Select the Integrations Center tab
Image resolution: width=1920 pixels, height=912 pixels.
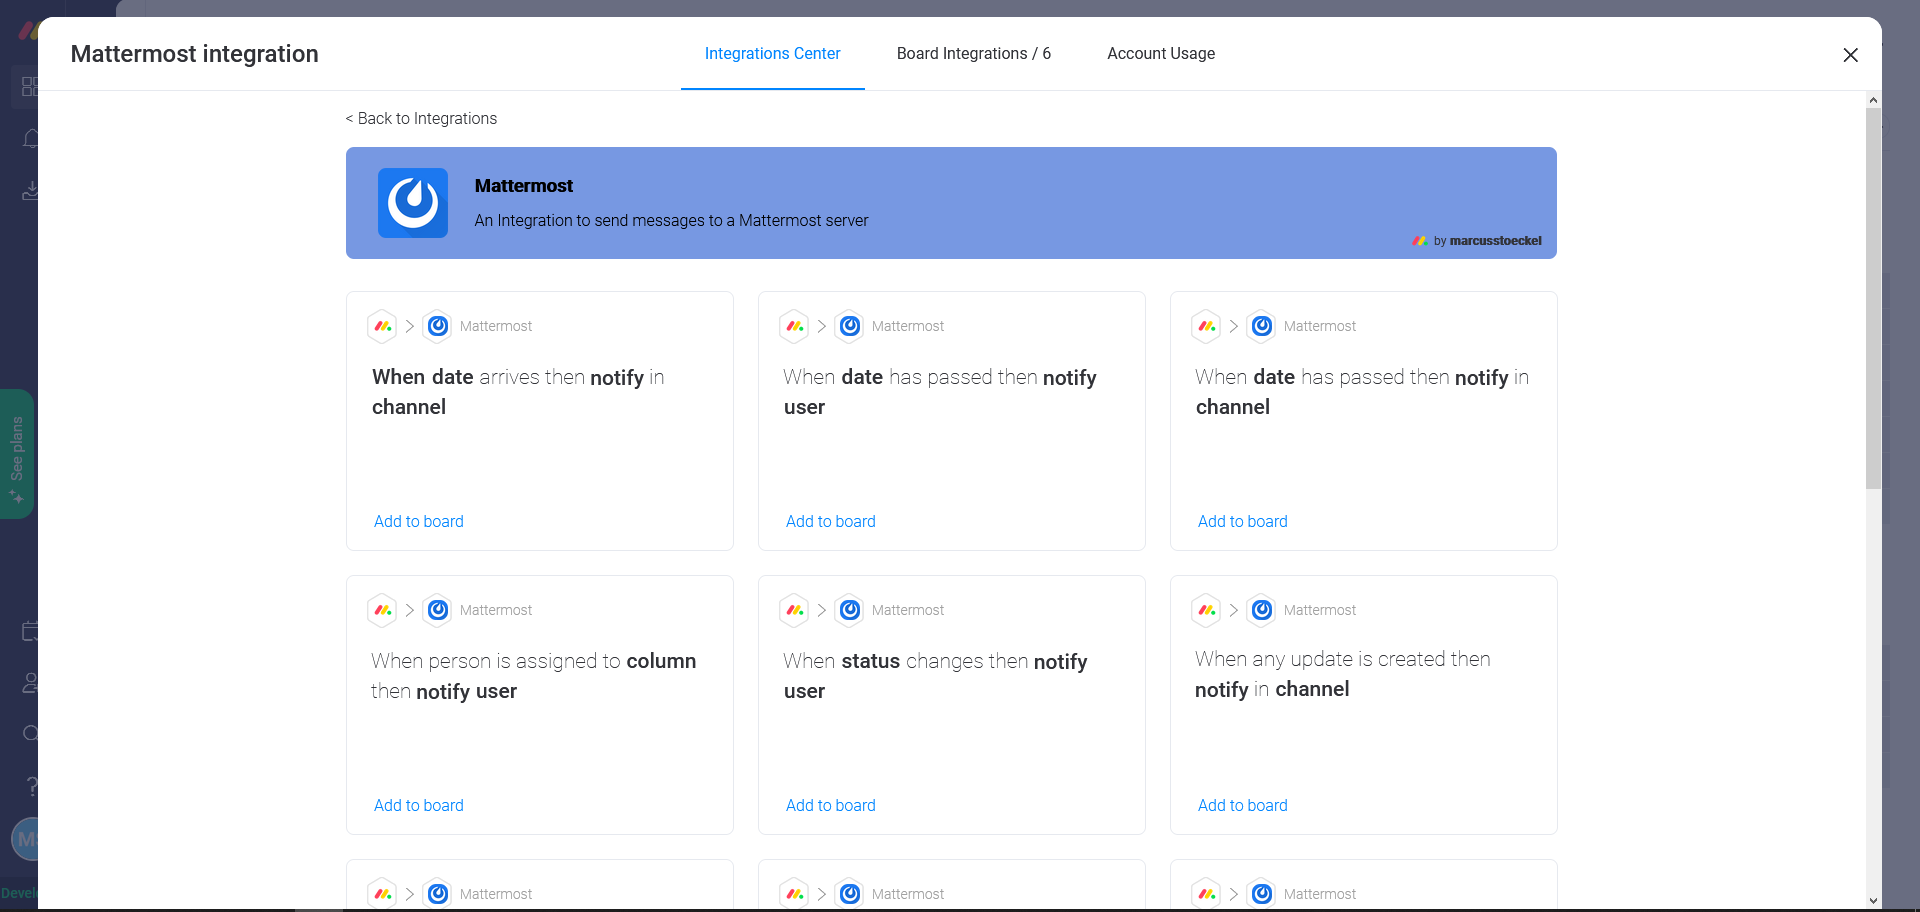pyautogui.click(x=772, y=54)
